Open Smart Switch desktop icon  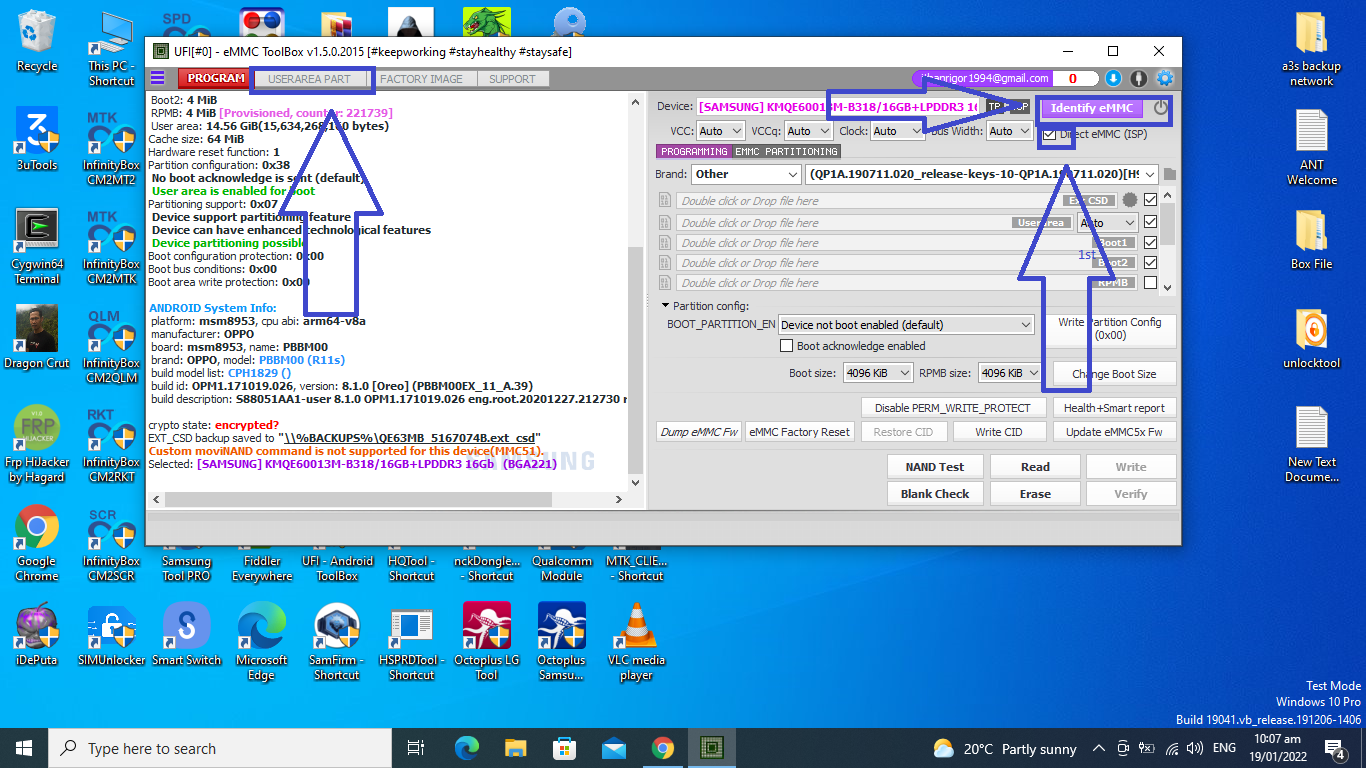pos(186,635)
